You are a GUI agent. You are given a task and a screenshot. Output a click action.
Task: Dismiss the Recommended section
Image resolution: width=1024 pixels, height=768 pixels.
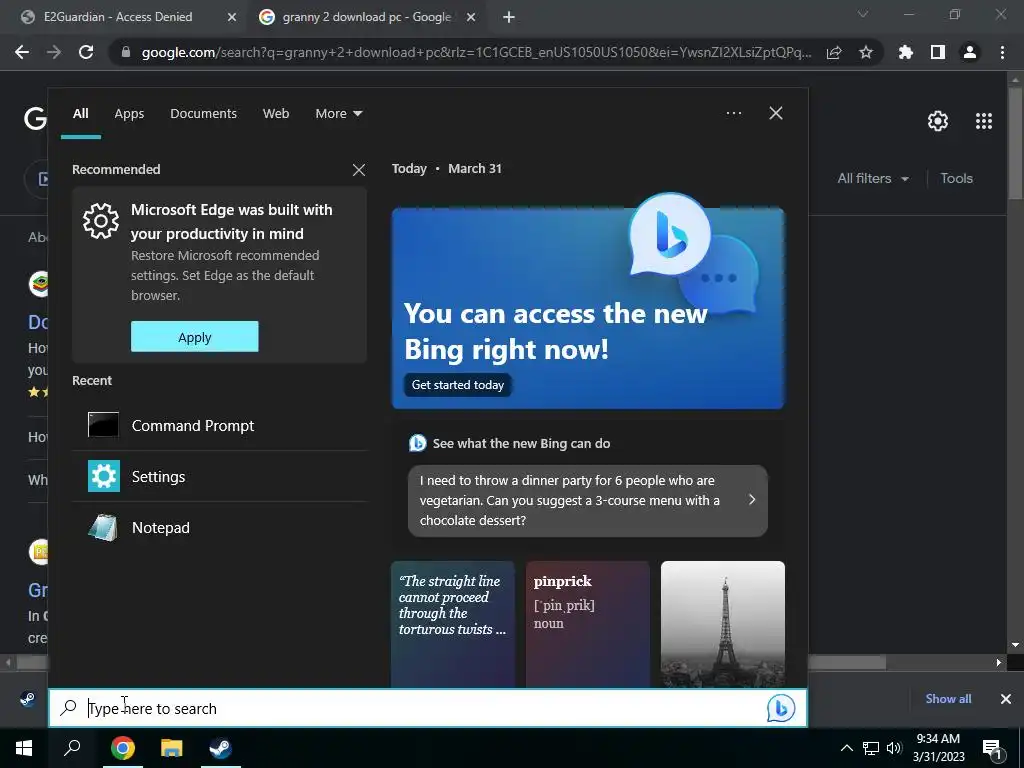click(359, 170)
